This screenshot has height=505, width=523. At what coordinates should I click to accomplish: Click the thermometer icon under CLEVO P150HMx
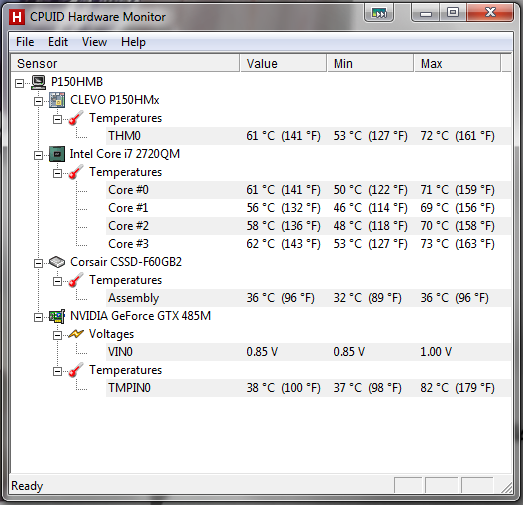(76, 118)
